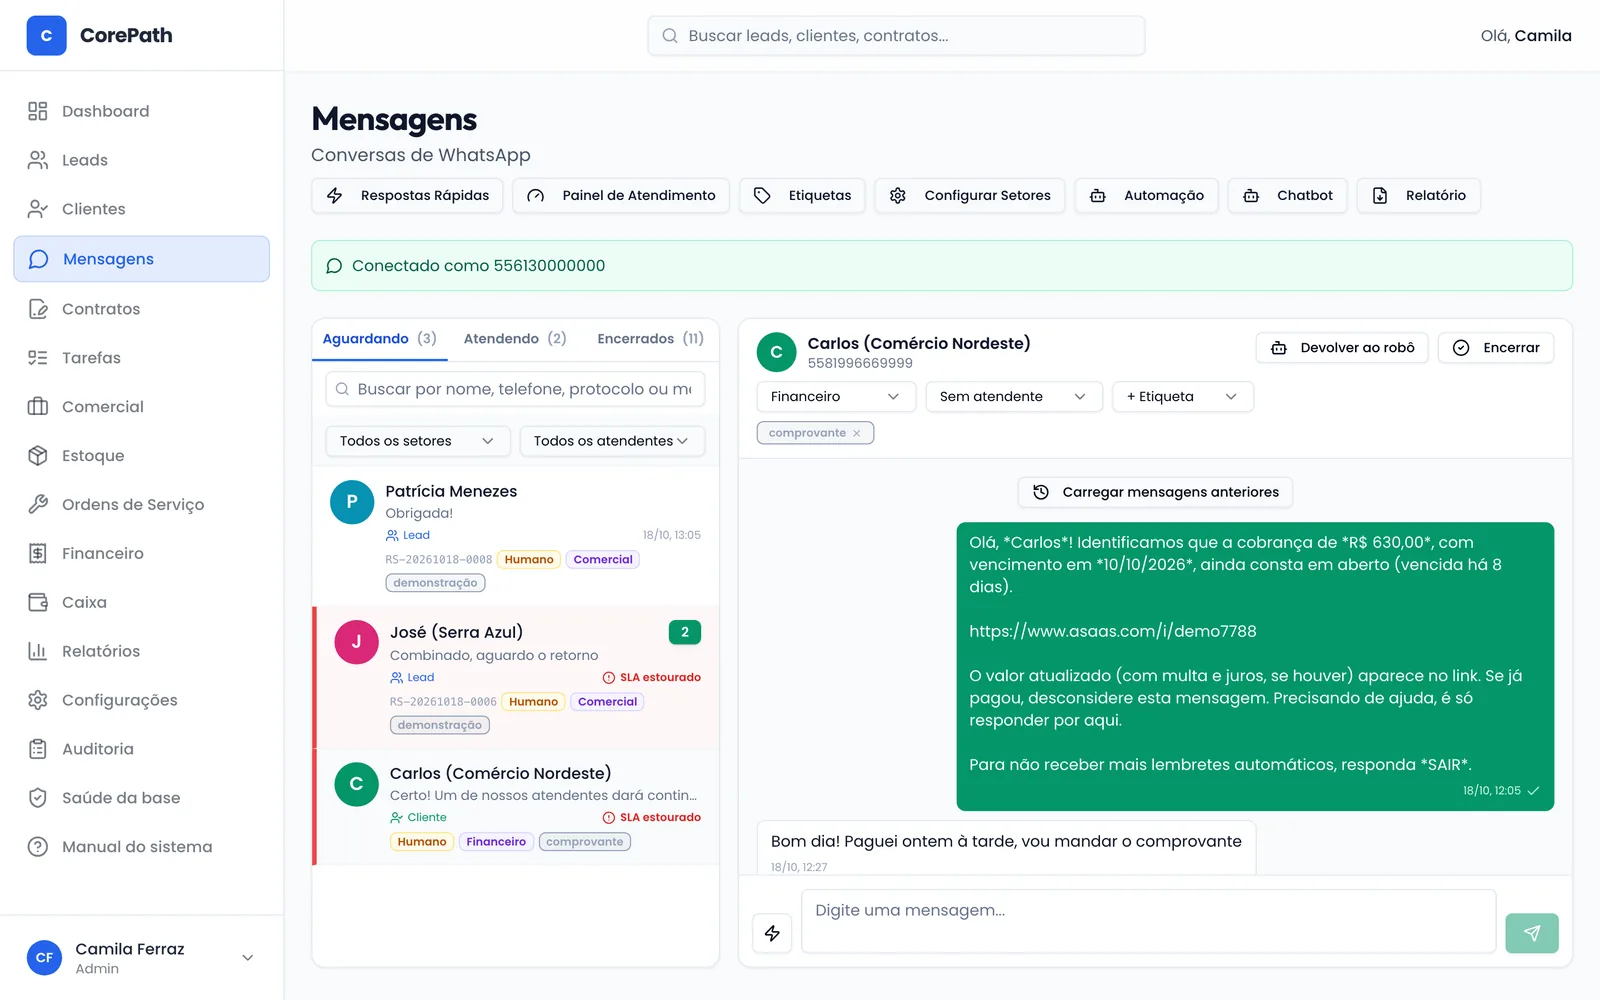Expand the Todos os setores filter

418,441
